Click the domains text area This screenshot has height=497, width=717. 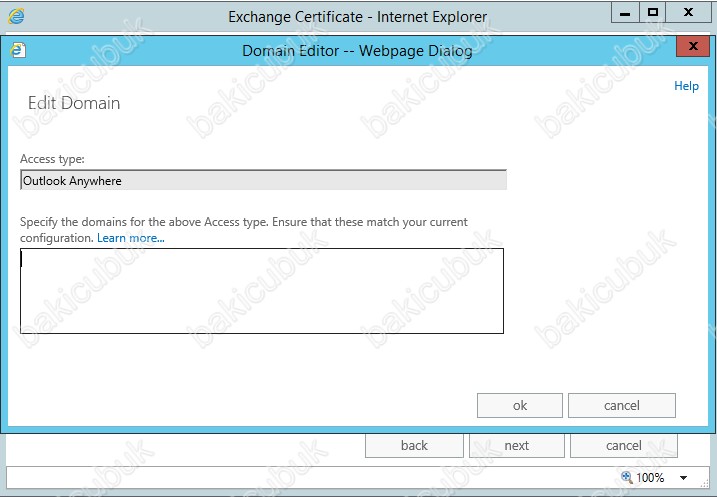(x=262, y=291)
